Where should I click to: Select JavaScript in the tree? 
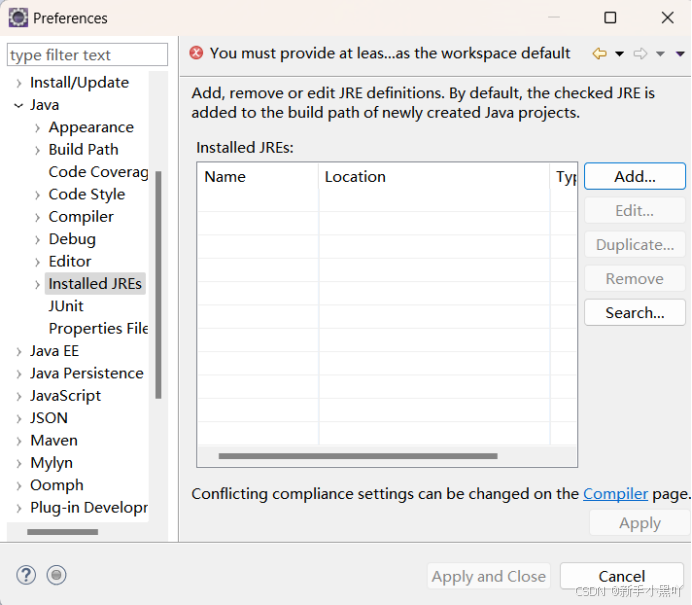(66, 396)
